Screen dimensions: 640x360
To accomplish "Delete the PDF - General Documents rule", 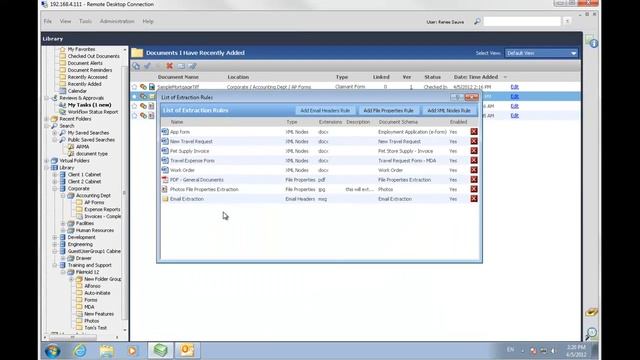I will (x=473, y=180).
